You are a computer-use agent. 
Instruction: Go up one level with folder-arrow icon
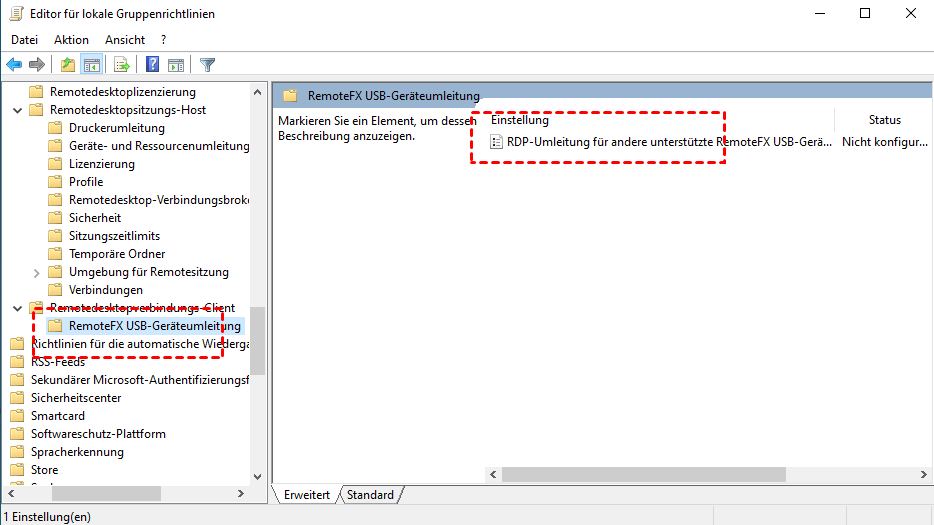(68, 64)
